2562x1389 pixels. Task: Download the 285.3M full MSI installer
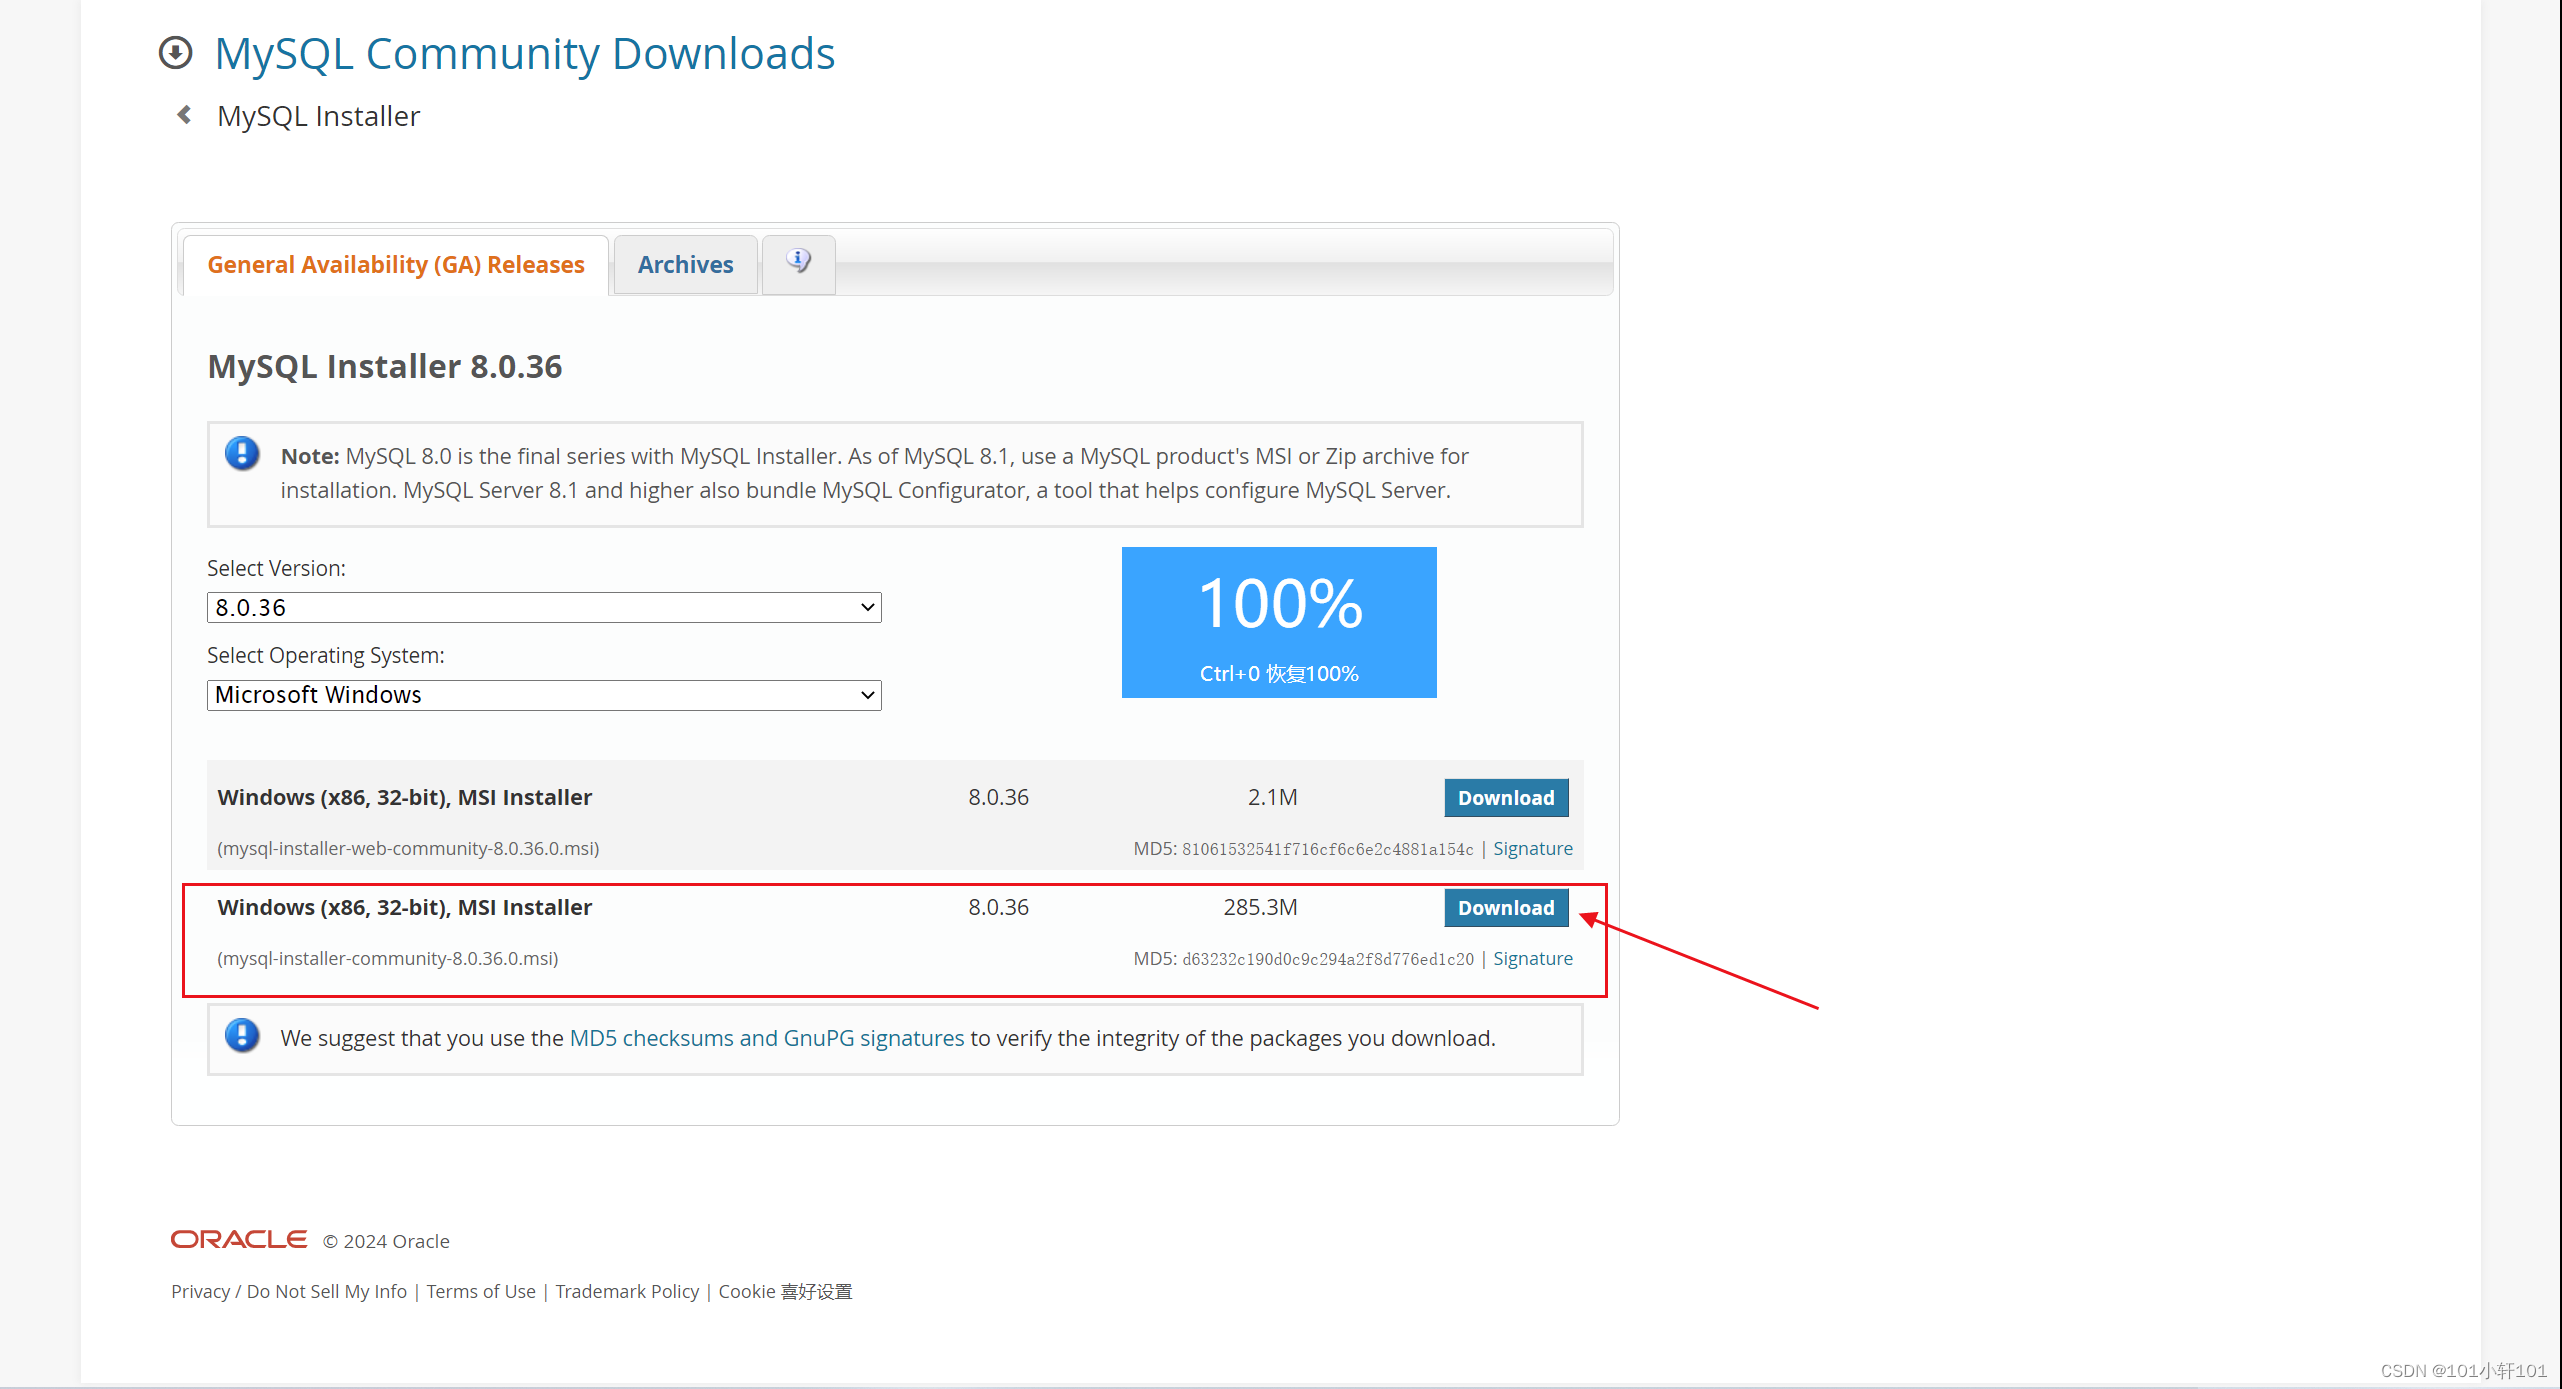coord(1505,908)
